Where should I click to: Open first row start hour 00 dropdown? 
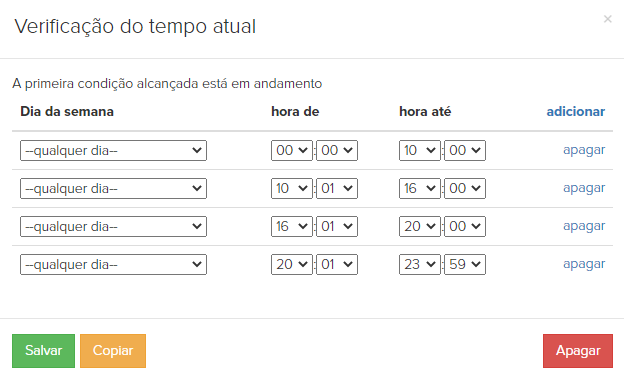click(x=292, y=150)
